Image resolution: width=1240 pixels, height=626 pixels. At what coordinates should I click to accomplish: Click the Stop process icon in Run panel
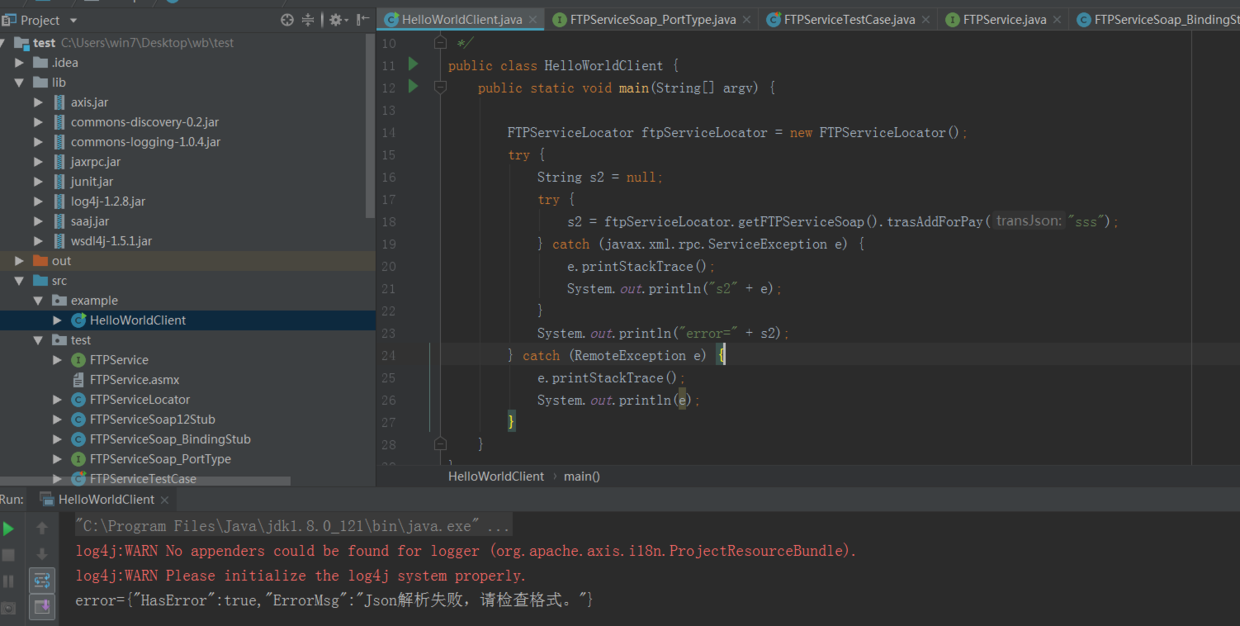tap(9, 554)
